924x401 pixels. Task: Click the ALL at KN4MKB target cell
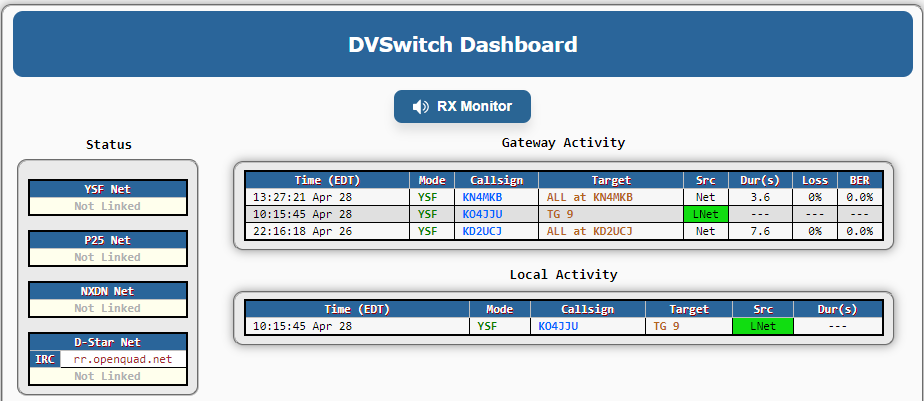(x=610, y=197)
